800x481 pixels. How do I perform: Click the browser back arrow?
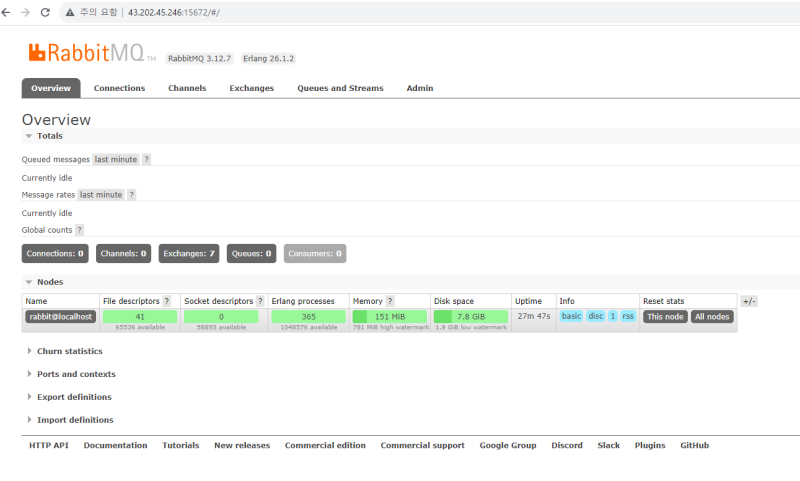[8, 12]
